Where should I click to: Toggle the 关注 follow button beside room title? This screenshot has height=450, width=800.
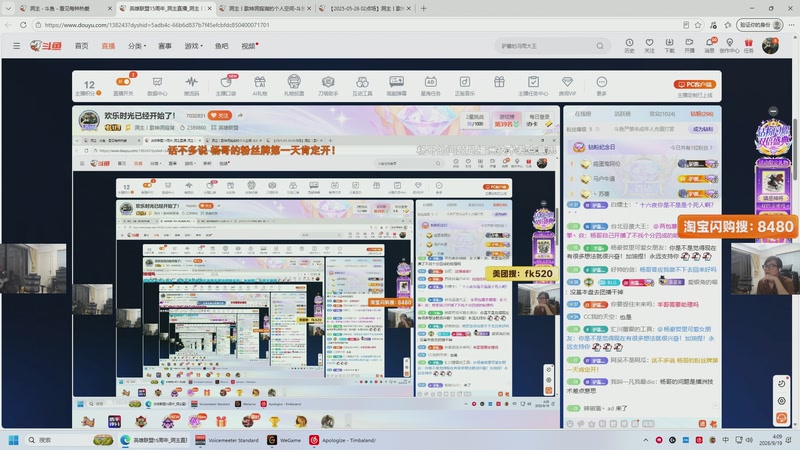pyautogui.click(x=220, y=116)
